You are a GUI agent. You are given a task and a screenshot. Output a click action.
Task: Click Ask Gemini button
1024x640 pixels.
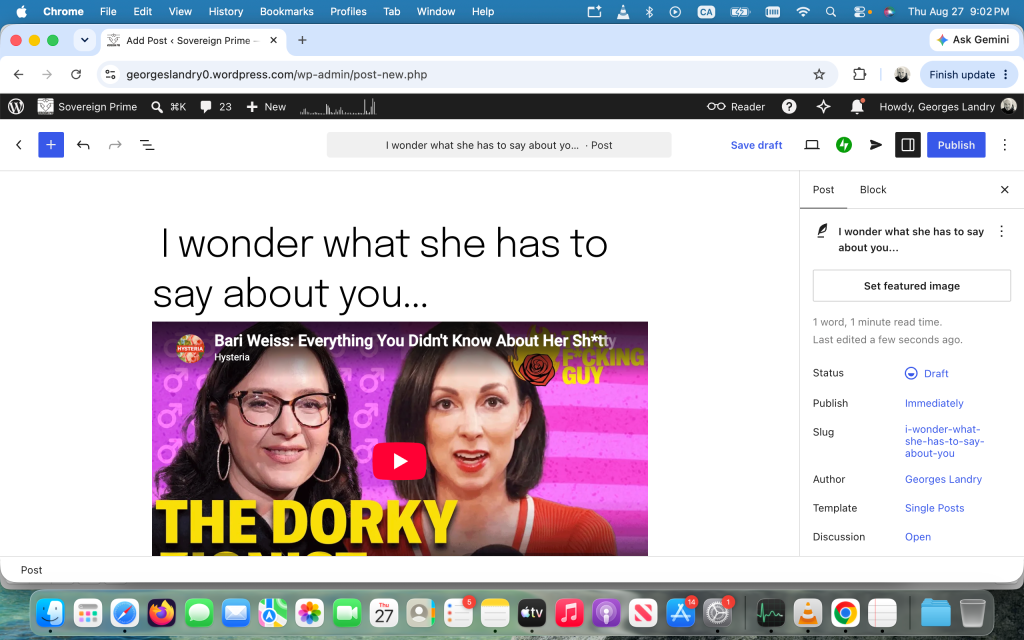click(x=973, y=40)
